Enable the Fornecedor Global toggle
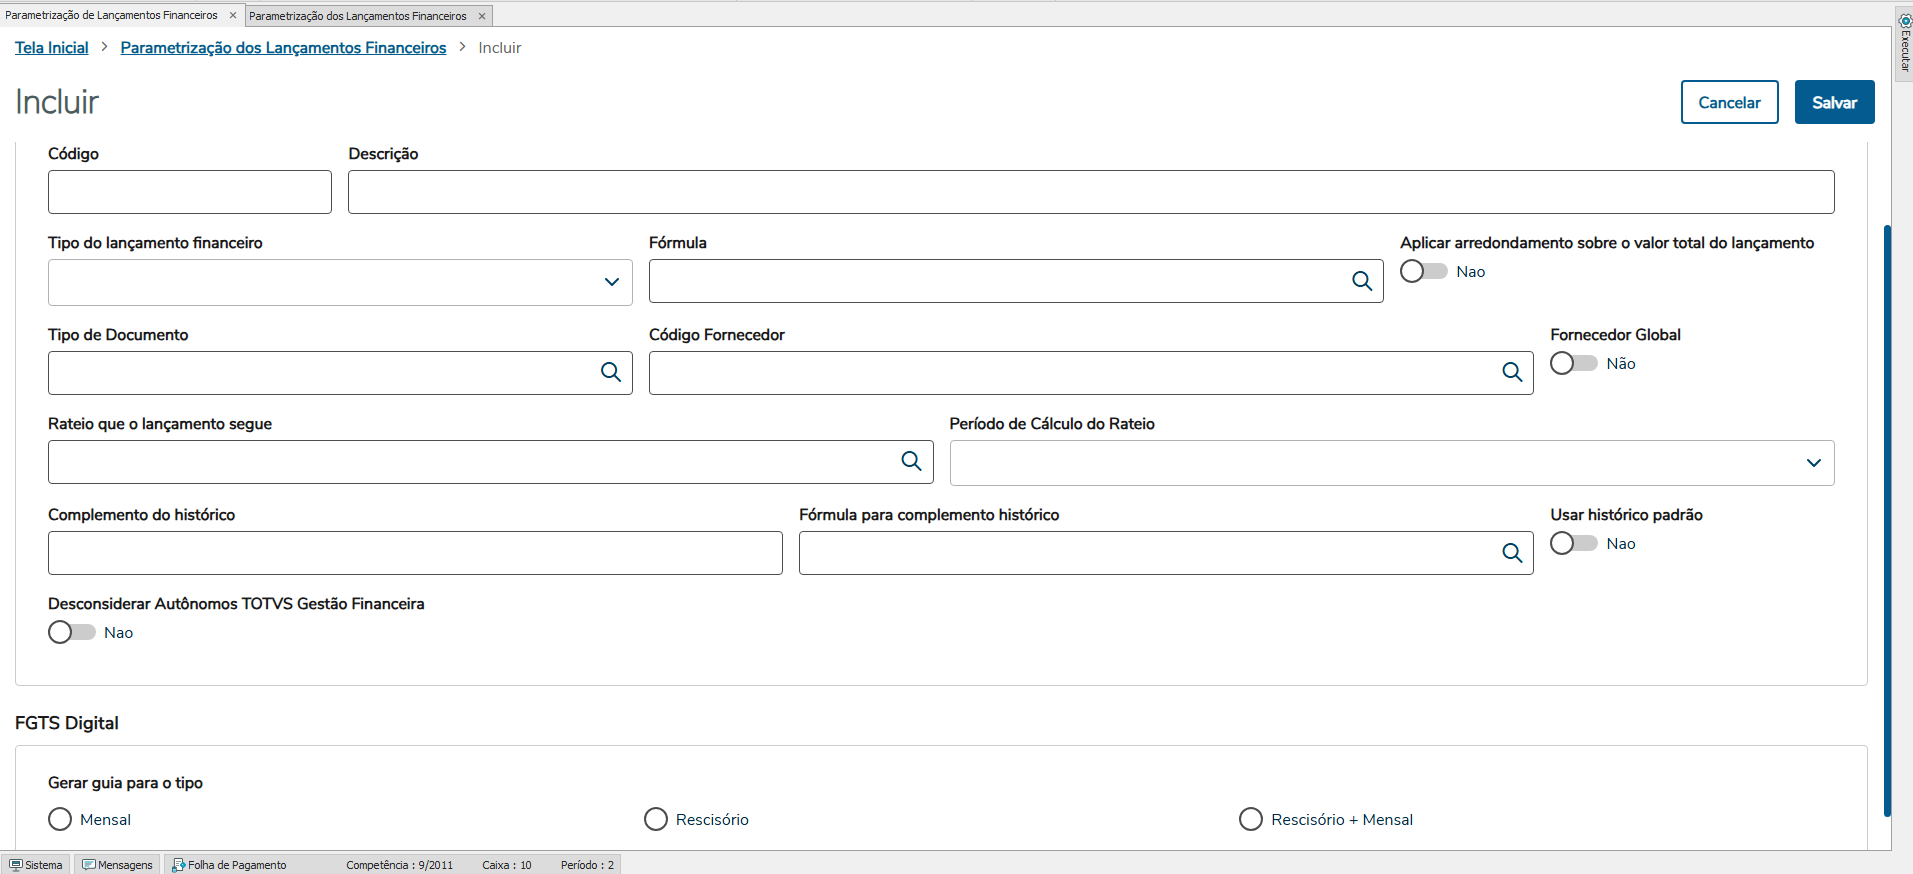 point(1573,363)
